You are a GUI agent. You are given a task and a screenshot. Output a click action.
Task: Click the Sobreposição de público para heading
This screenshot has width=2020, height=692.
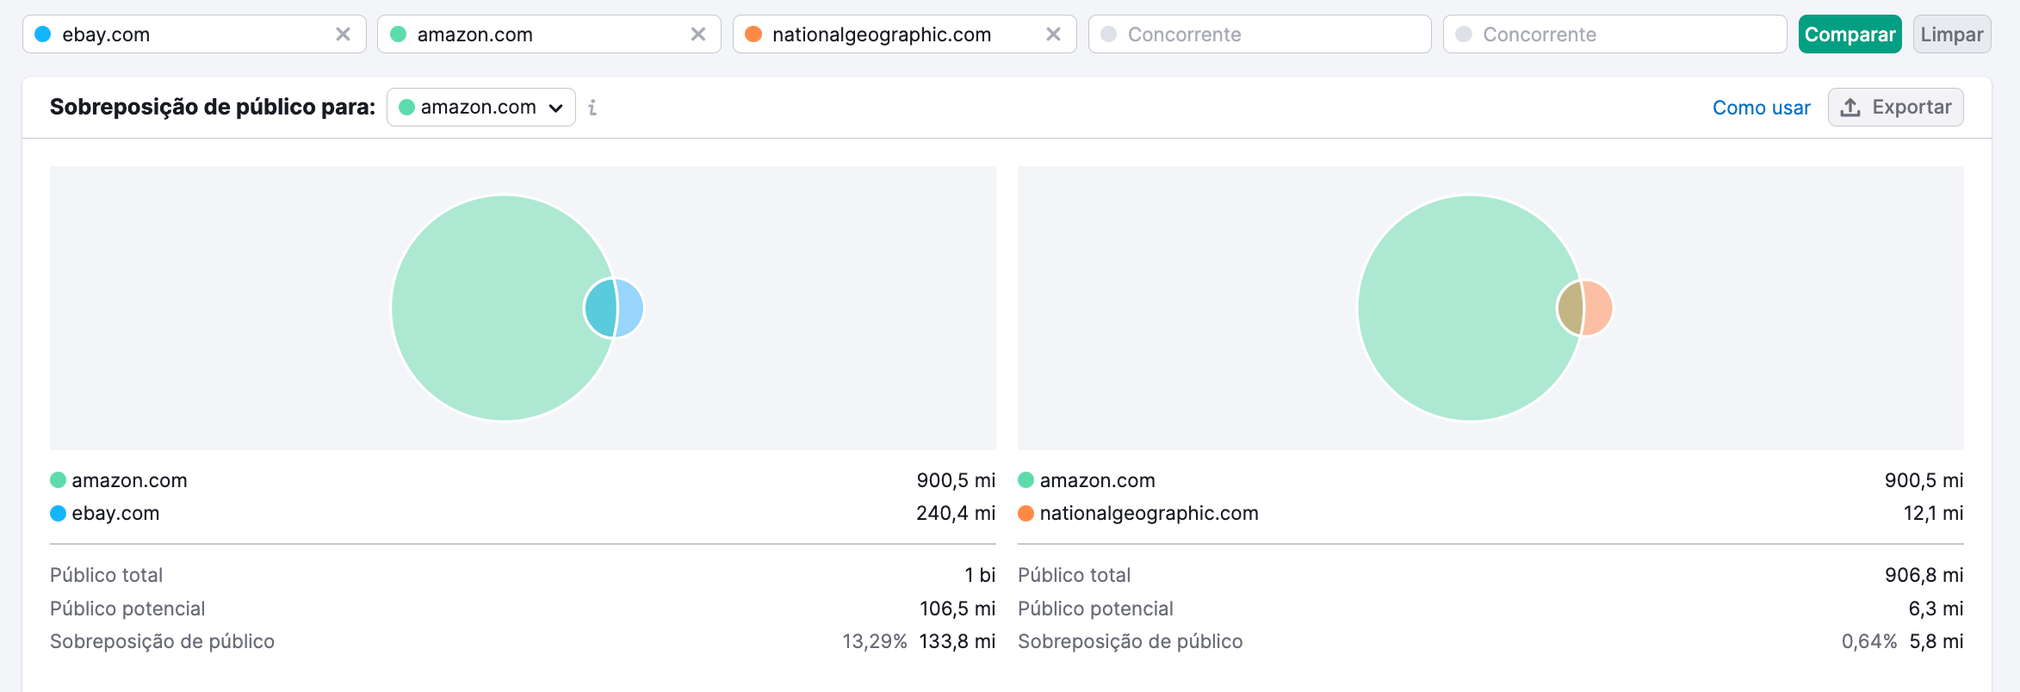click(x=213, y=107)
